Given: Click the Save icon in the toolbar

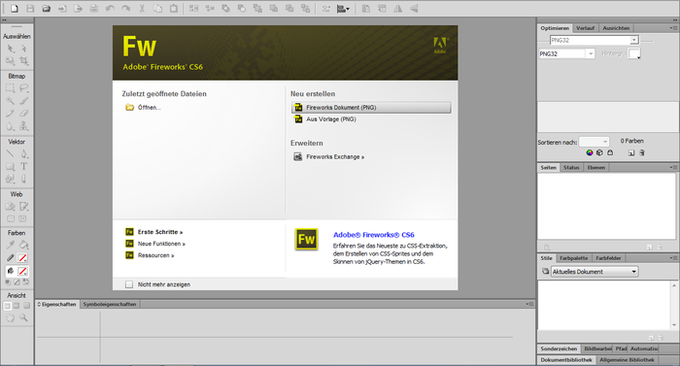Looking at the screenshot, I should [x=30, y=8].
